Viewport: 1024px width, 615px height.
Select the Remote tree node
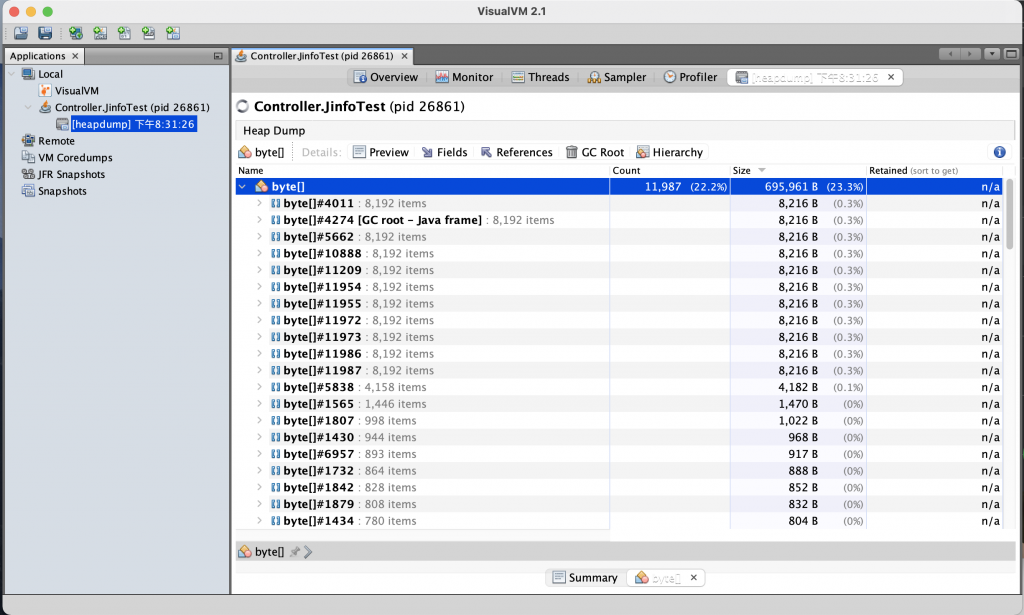pos(56,141)
